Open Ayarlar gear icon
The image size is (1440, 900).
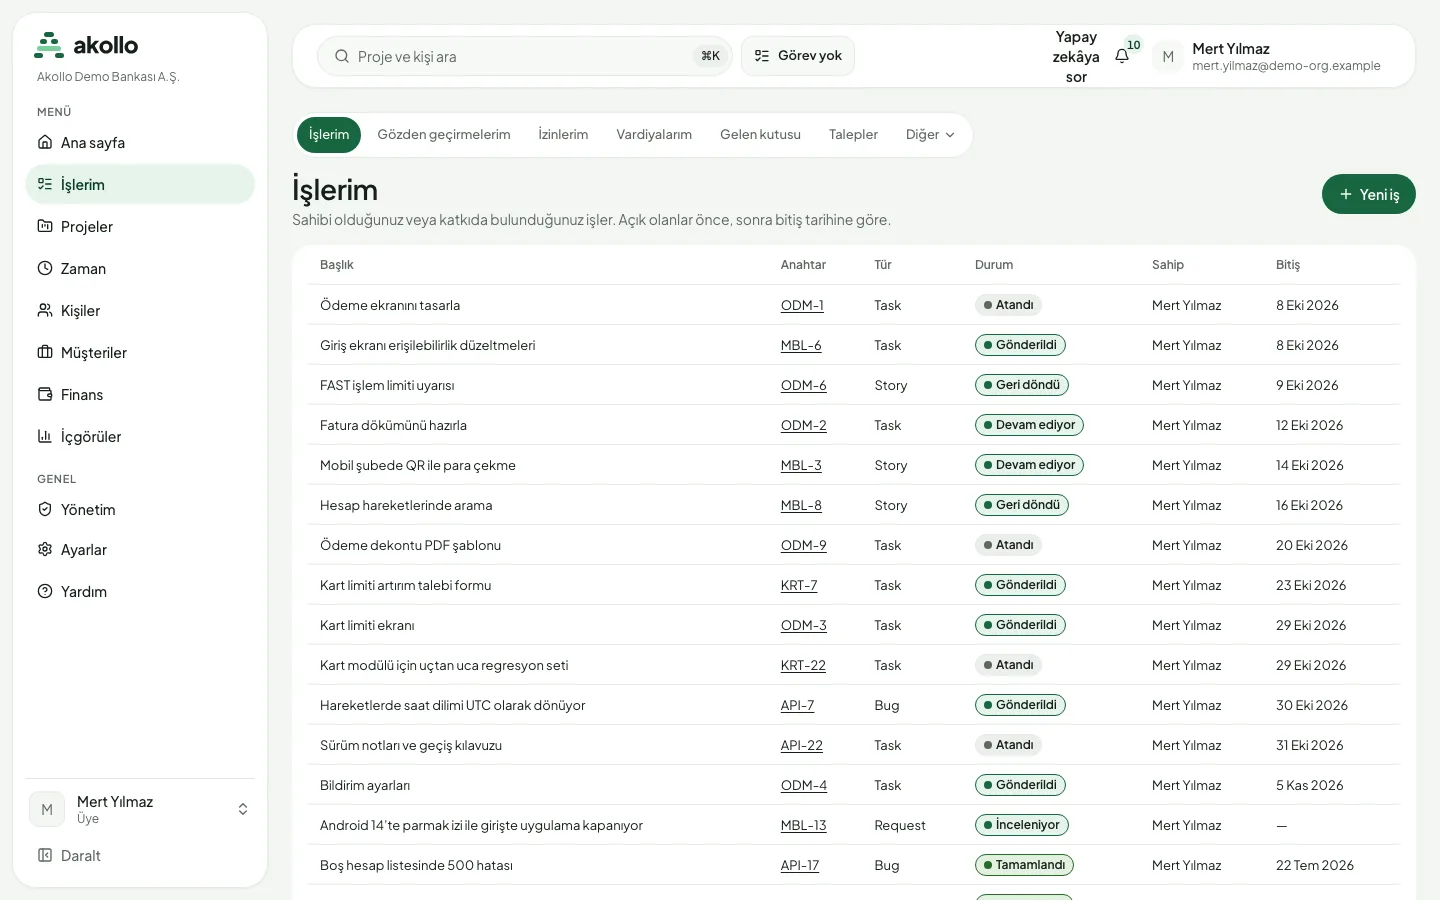(45, 549)
